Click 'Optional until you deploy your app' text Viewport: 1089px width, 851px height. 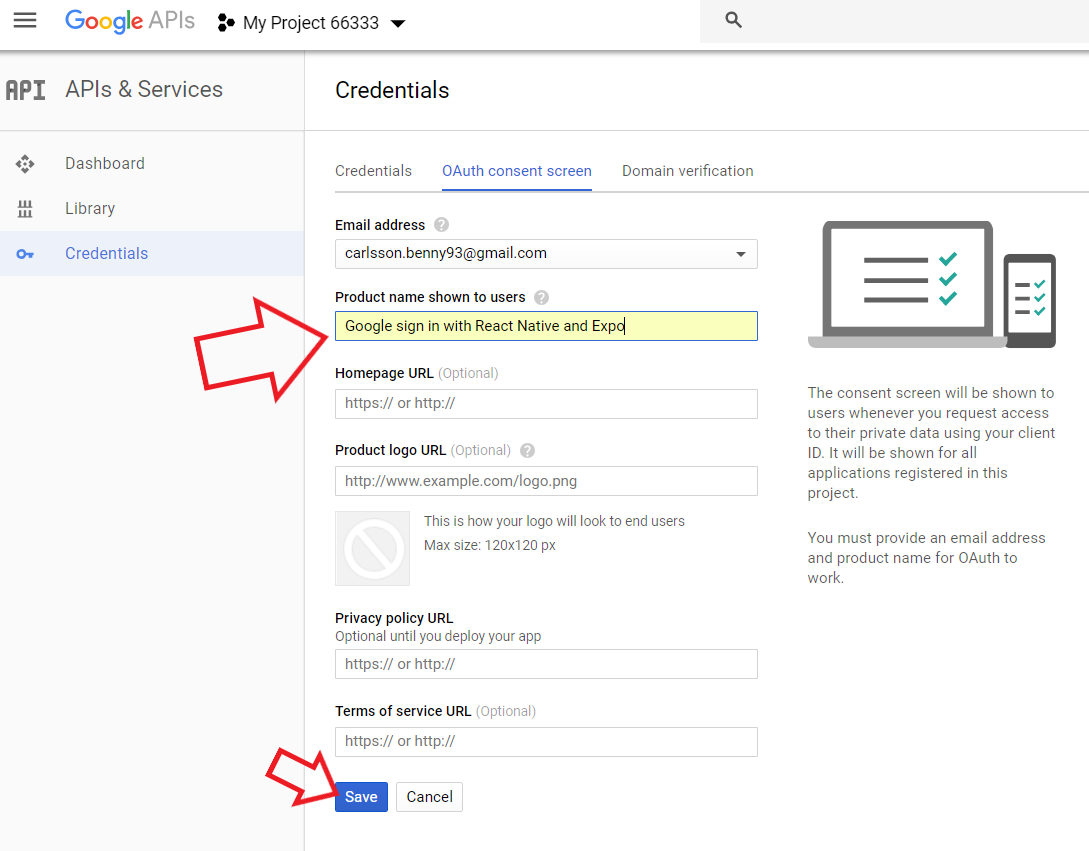point(438,636)
